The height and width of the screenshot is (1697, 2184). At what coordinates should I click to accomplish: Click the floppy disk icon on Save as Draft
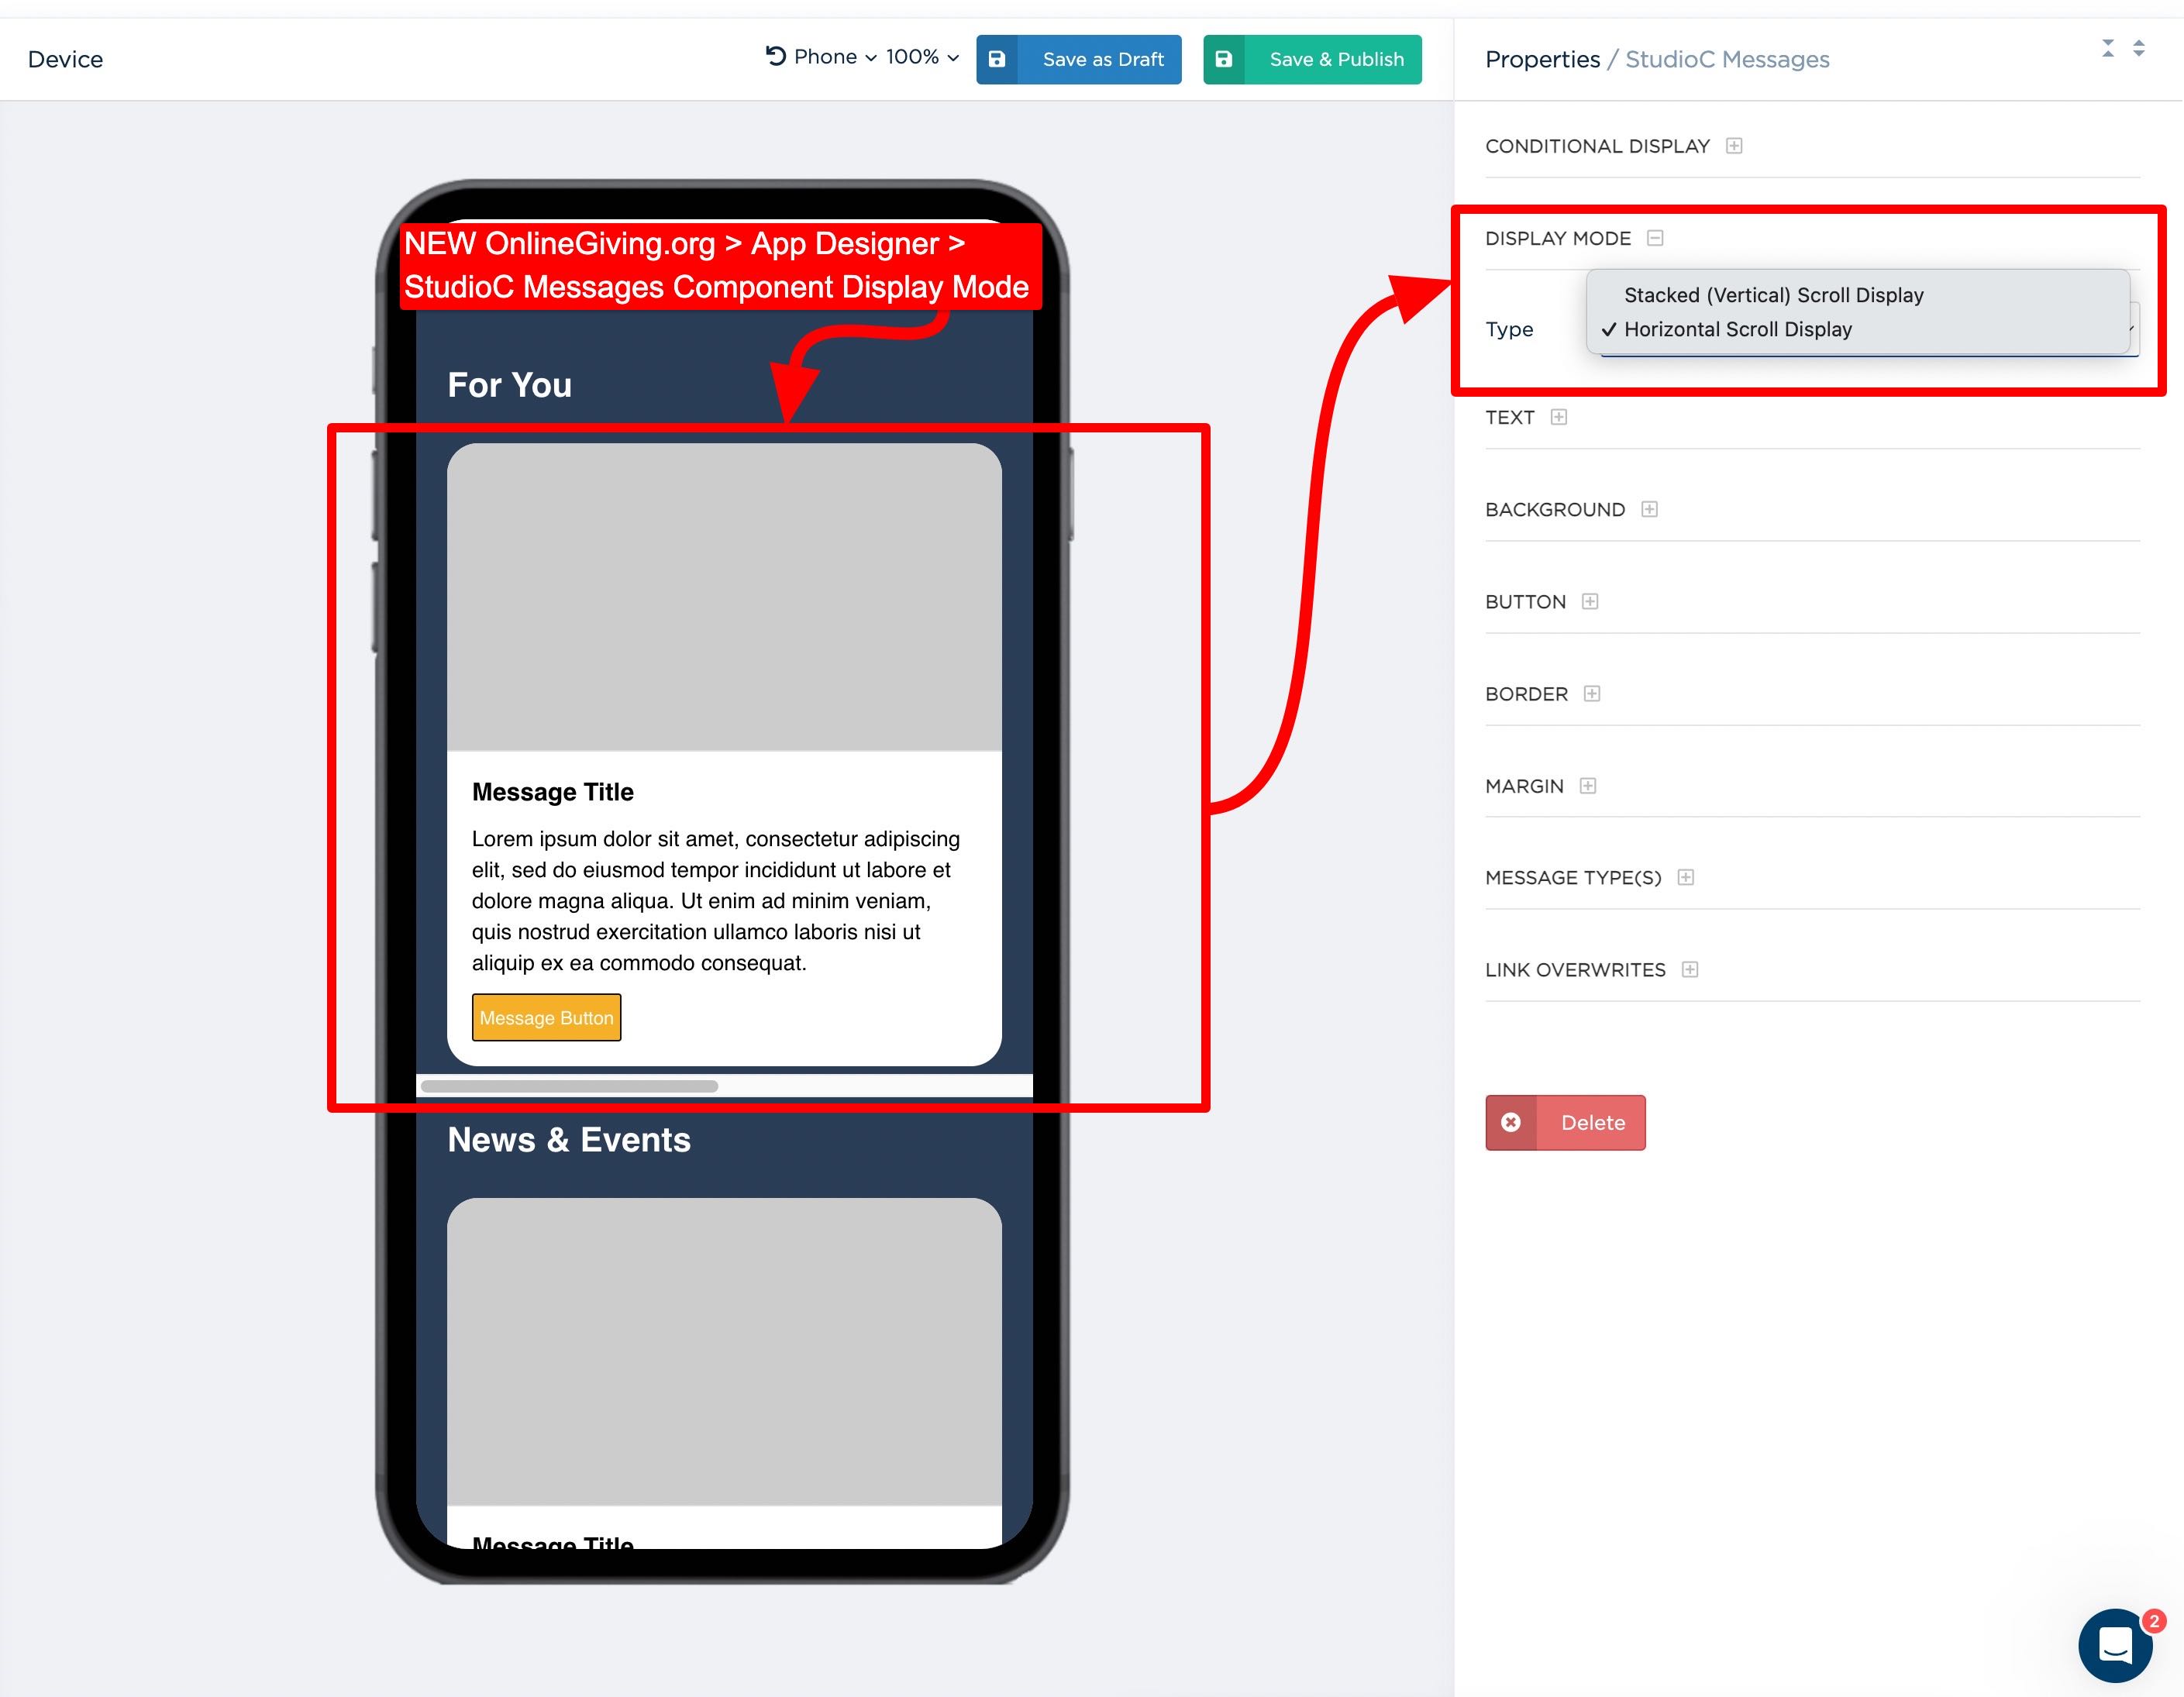(x=997, y=59)
